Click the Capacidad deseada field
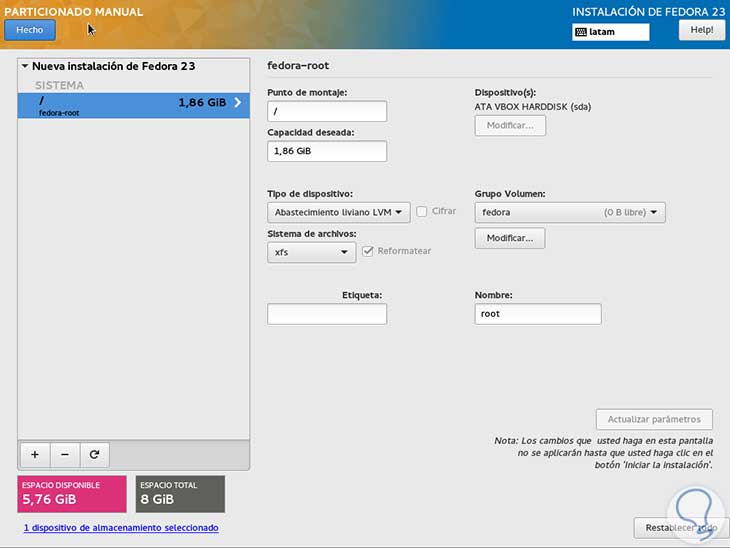Viewport: 730px width, 548px height. tap(327, 151)
